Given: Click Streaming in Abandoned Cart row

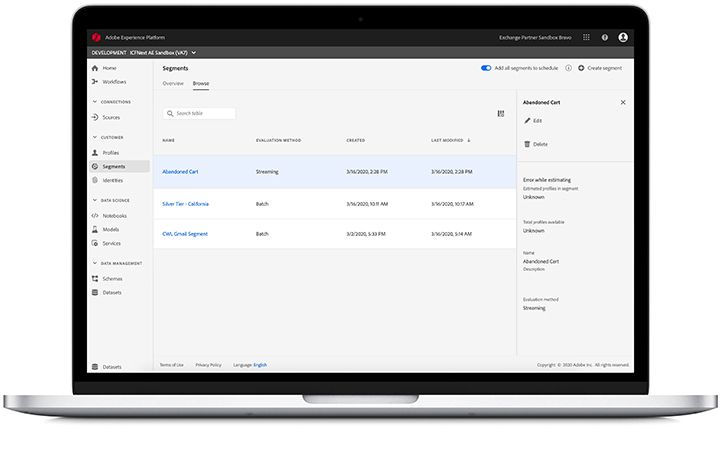Looking at the screenshot, I should point(267,171).
